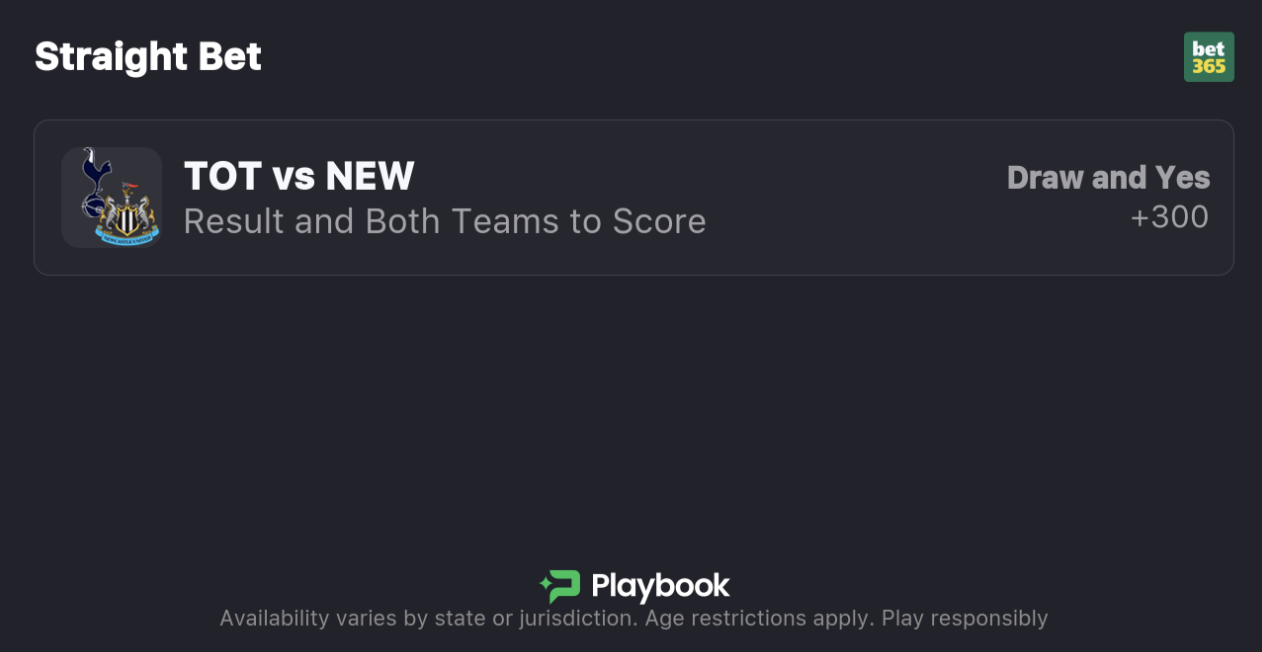Click the 'Age restrictions apply' notice
Viewport: 1262px width, 652px height.
[759, 618]
